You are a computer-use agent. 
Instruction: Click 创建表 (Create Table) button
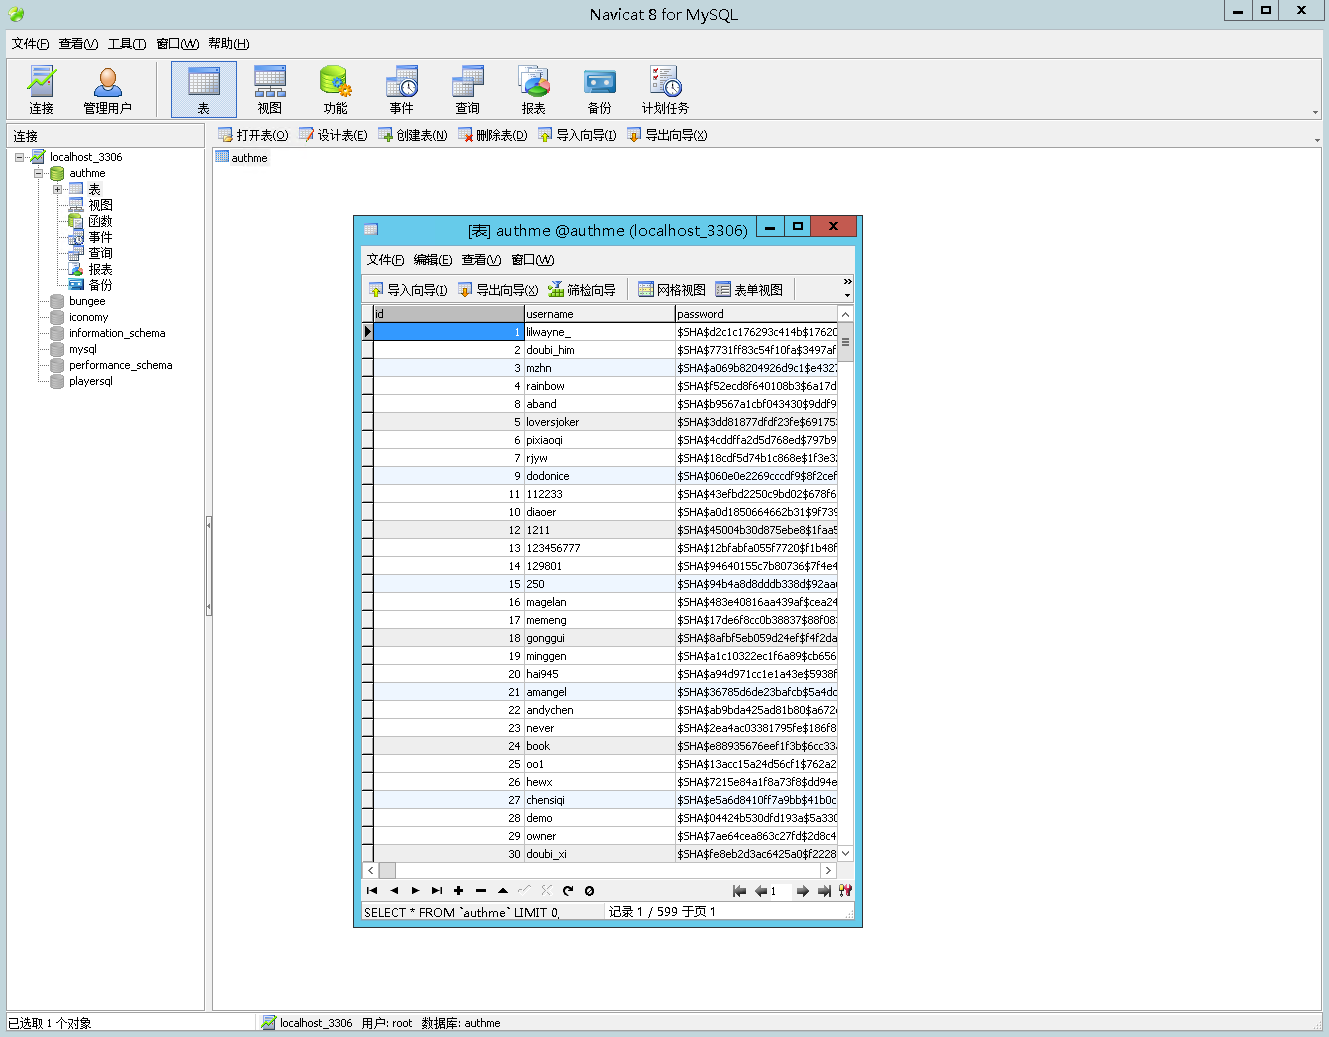[412, 135]
